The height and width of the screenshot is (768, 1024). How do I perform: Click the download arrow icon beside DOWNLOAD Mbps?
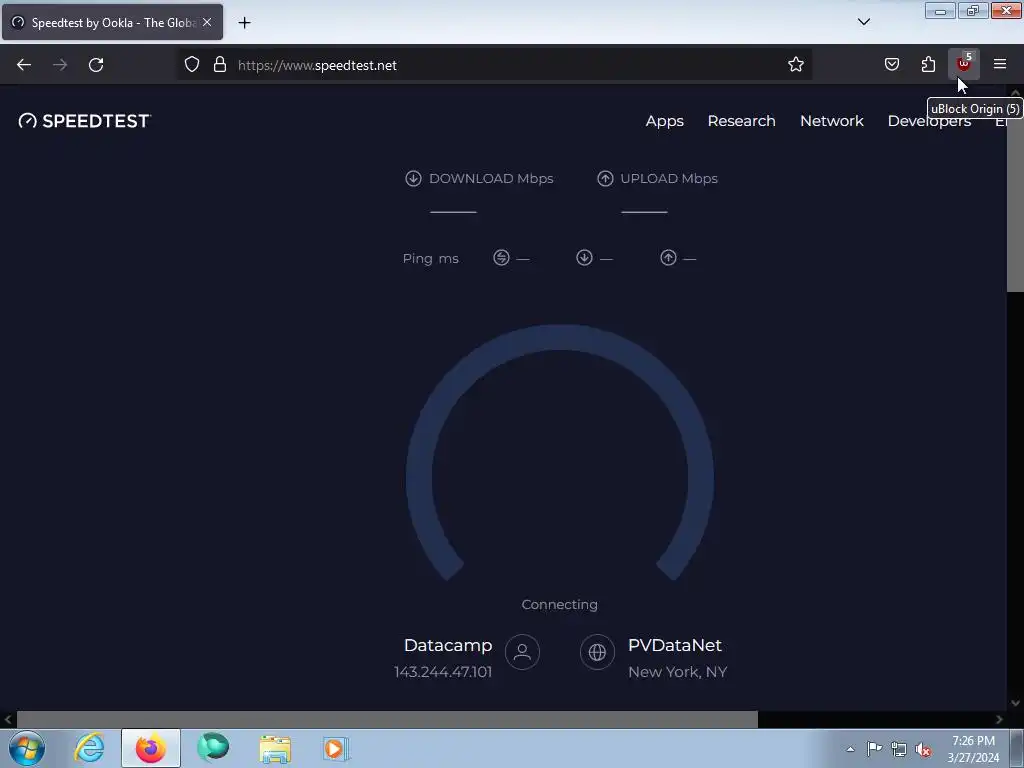(413, 178)
